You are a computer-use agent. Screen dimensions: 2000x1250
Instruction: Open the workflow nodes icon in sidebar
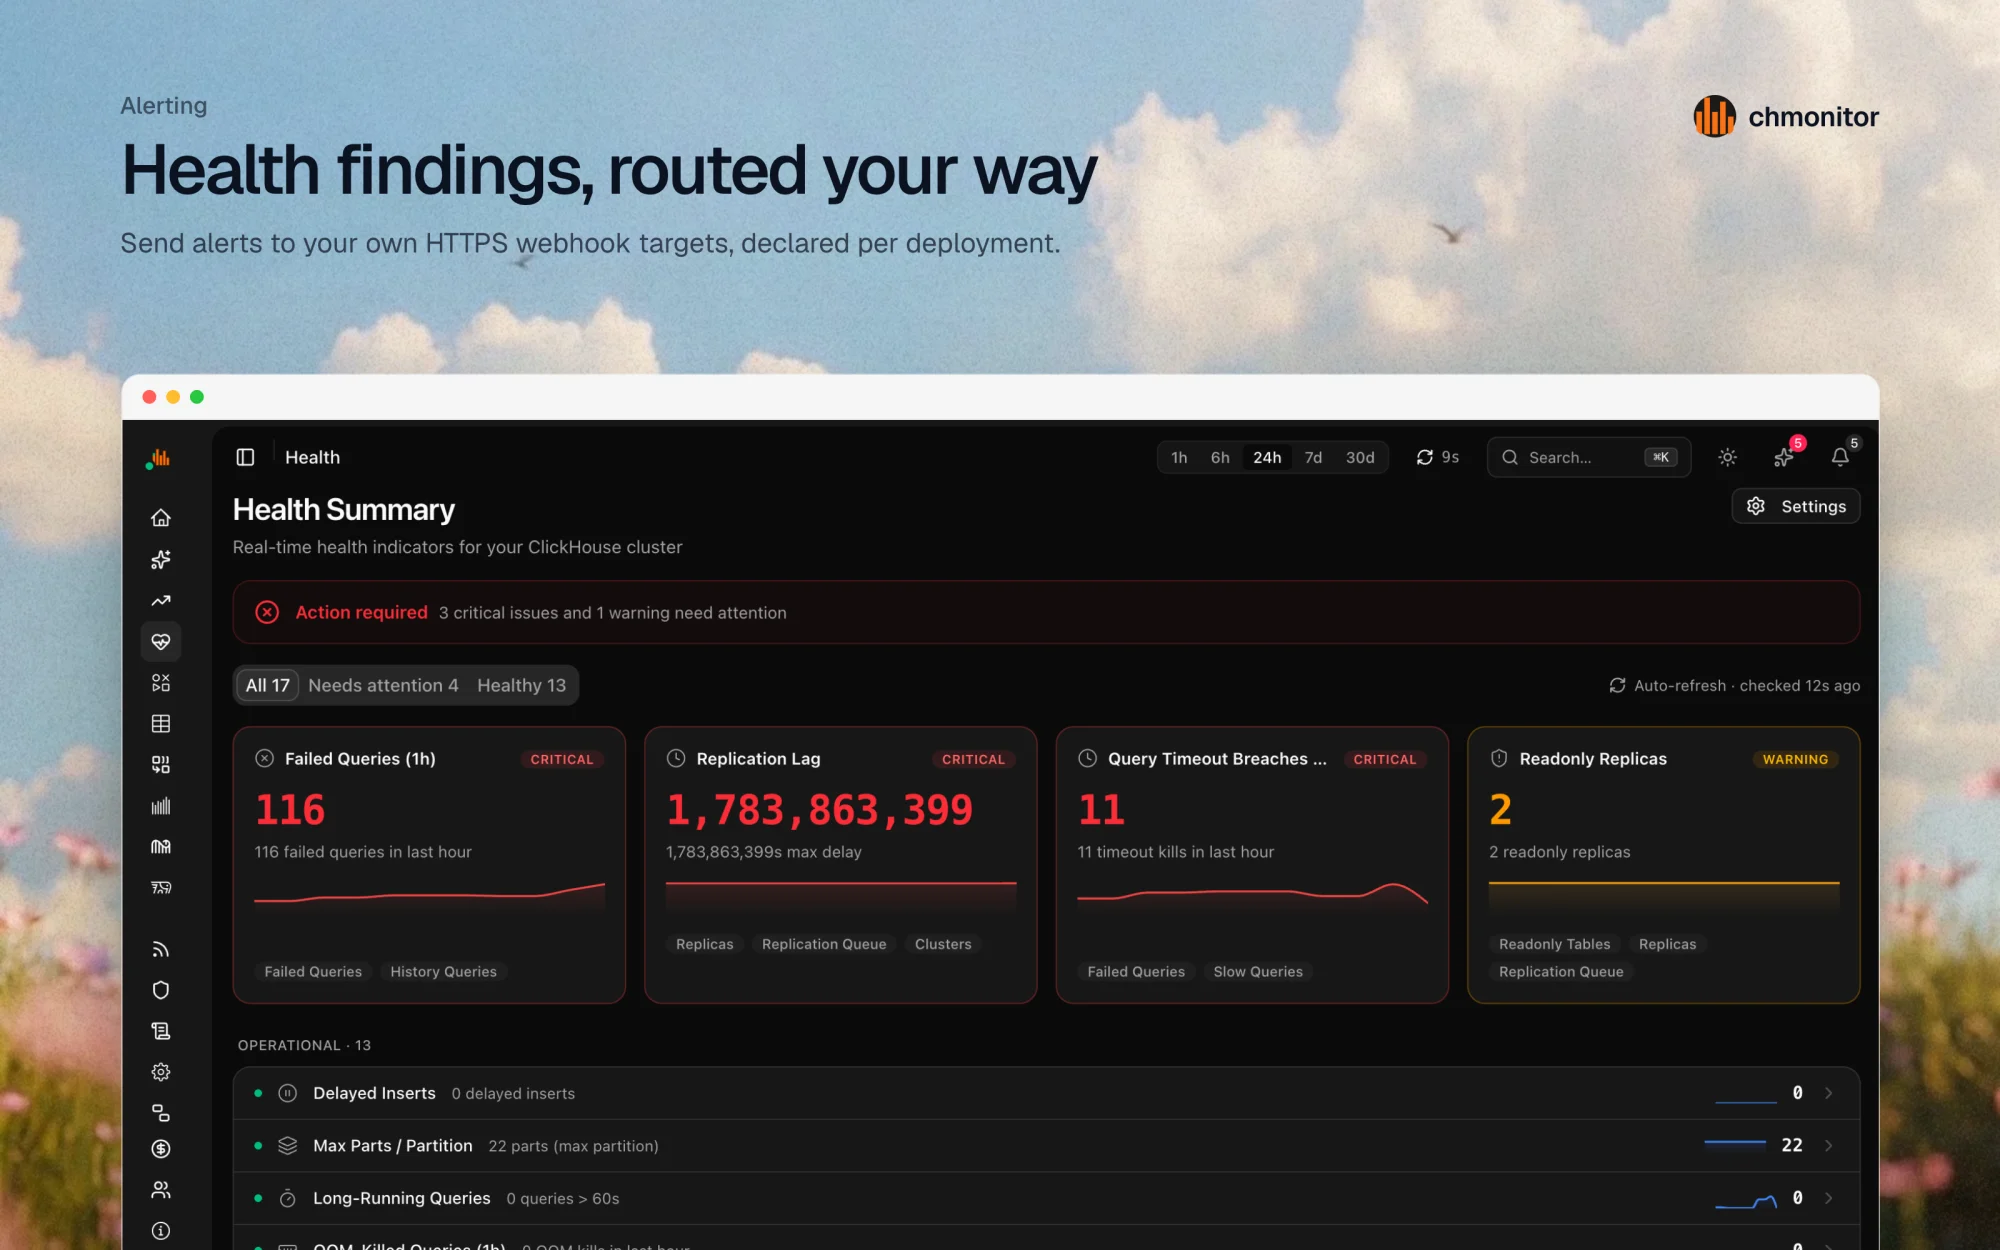pyautogui.click(x=161, y=1113)
